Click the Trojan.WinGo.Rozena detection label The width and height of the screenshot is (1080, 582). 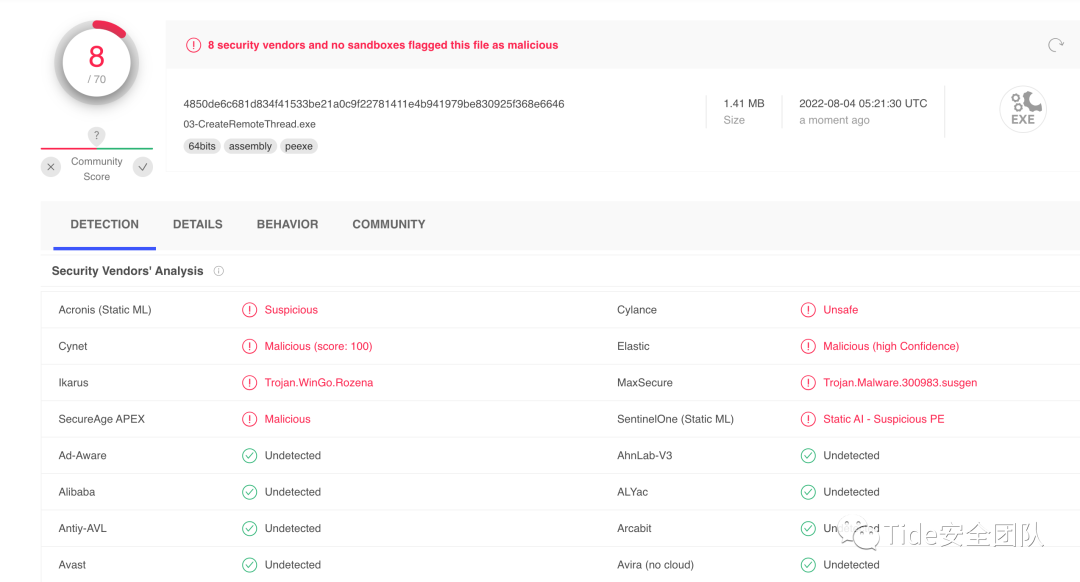[x=319, y=383]
